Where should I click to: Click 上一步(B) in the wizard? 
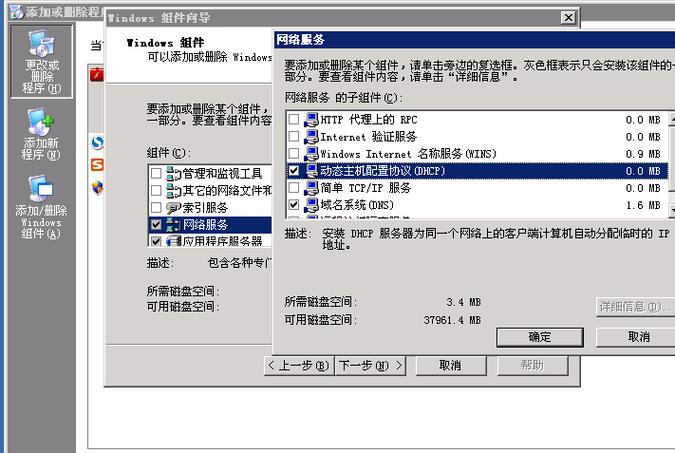(299, 366)
